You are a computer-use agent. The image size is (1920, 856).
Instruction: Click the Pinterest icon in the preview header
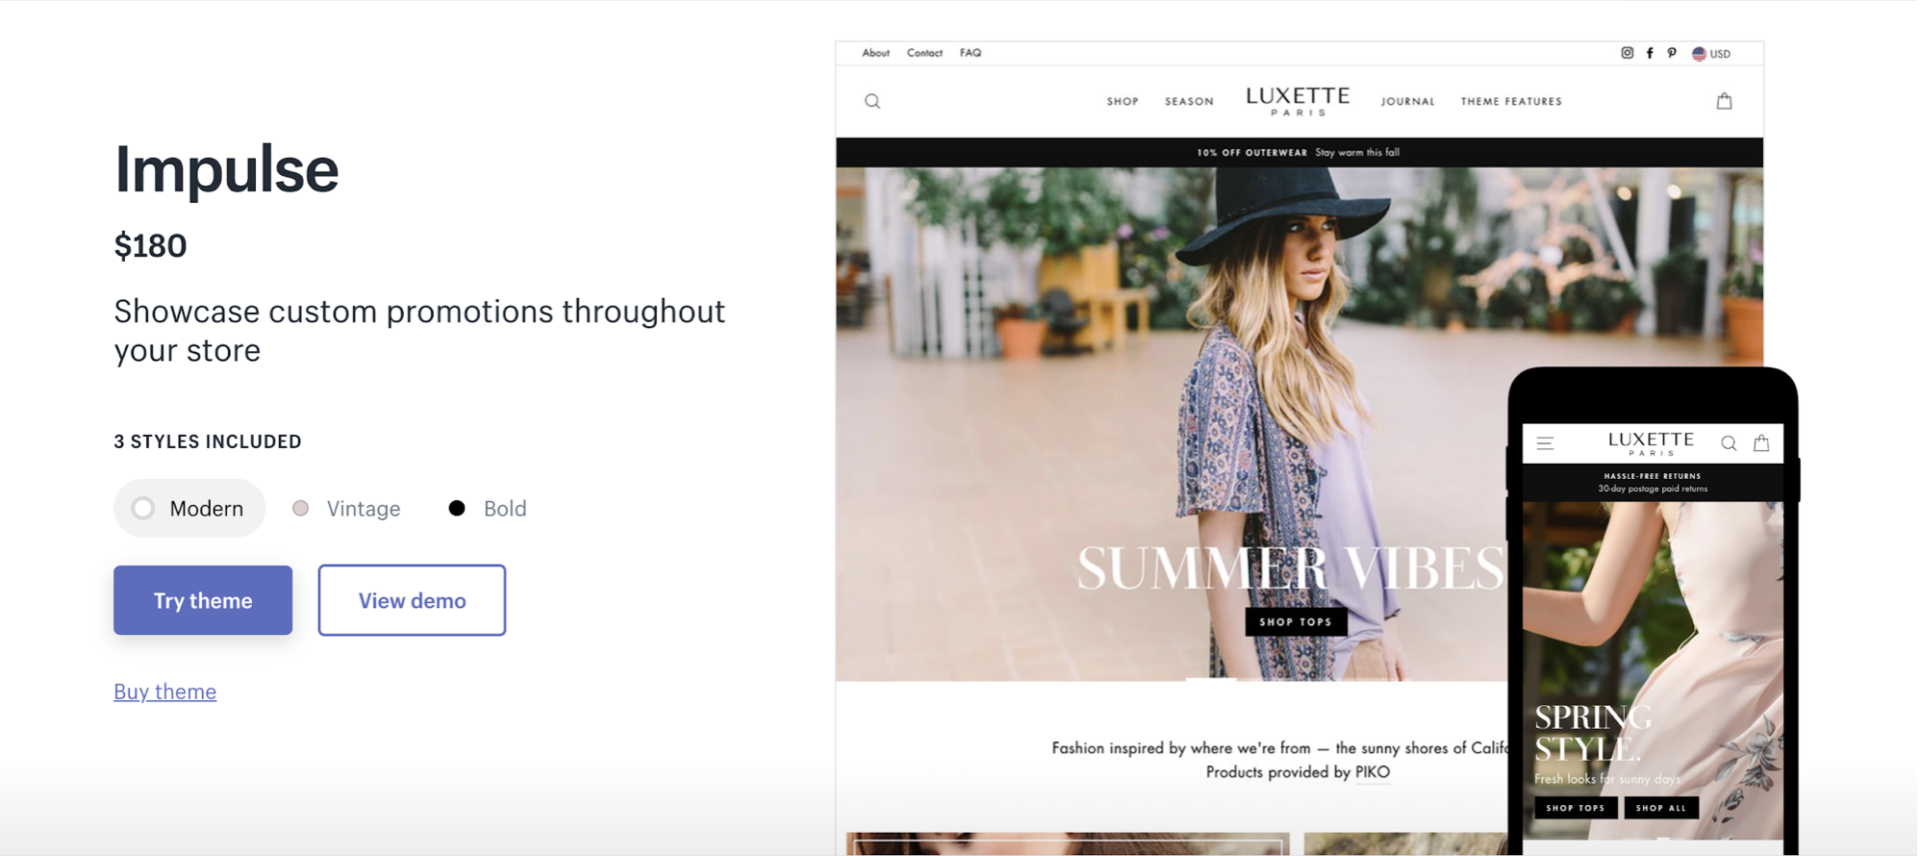pos(1672,53)
